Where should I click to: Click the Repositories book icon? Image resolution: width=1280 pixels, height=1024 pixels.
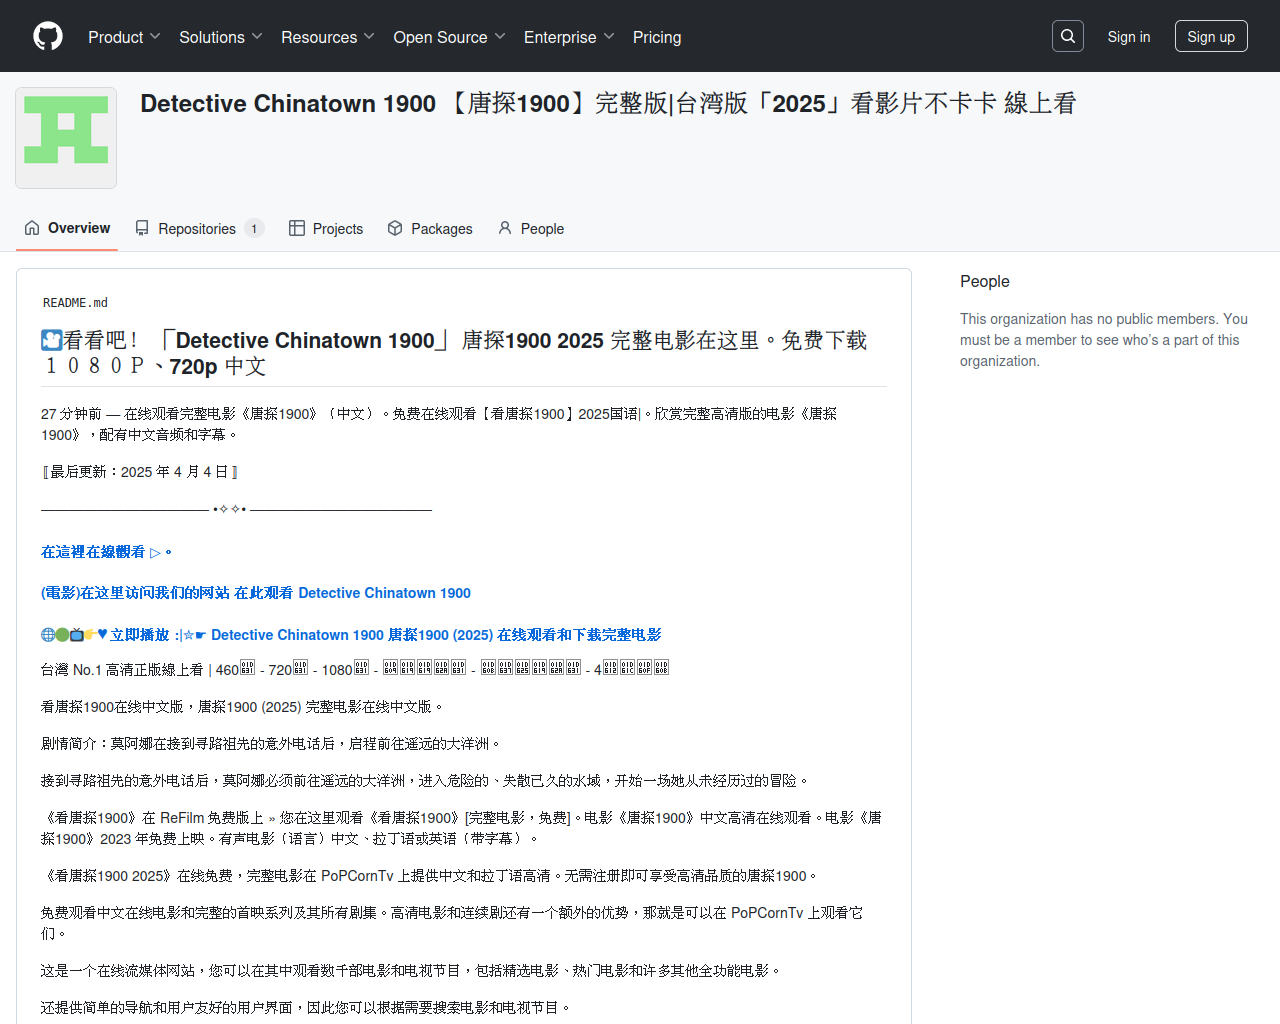tap(142, 228)
